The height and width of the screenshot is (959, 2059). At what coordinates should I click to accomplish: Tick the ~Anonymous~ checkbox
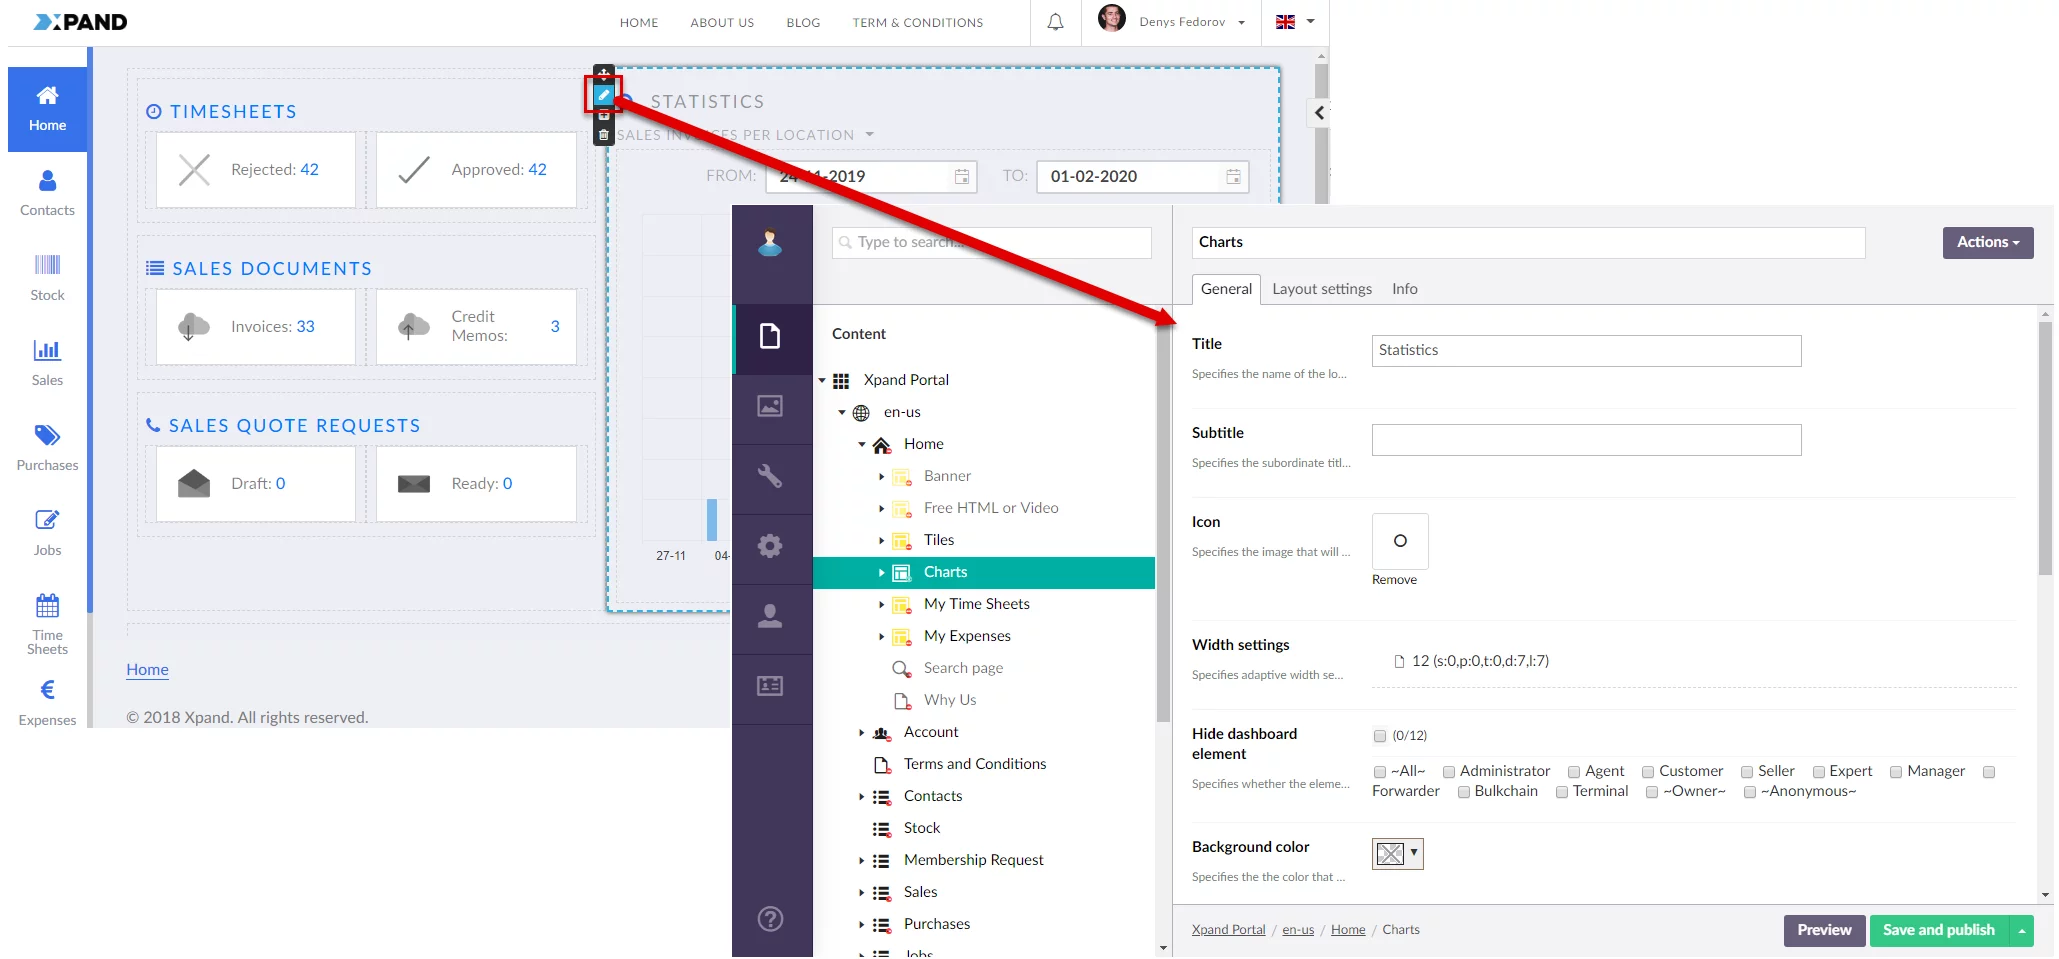tap(1750, 792)
